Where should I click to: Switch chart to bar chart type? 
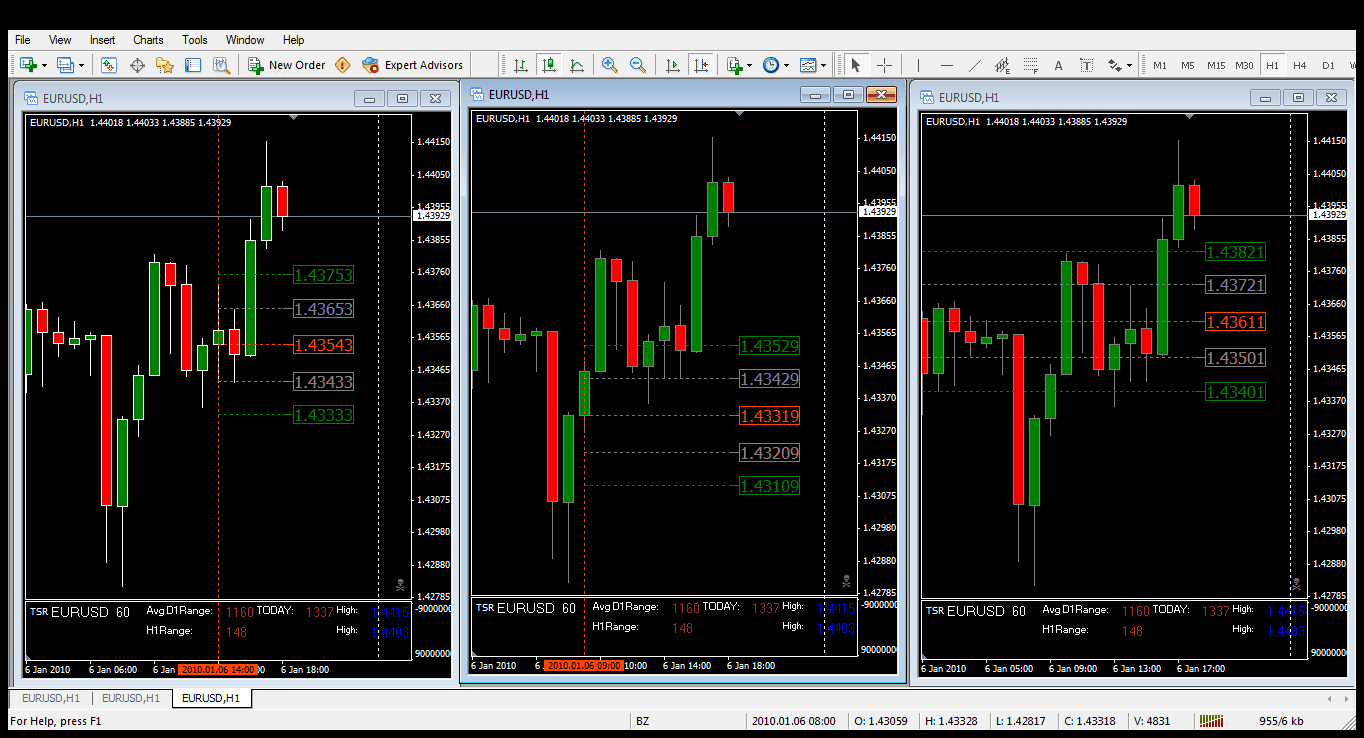pos(520,65)
